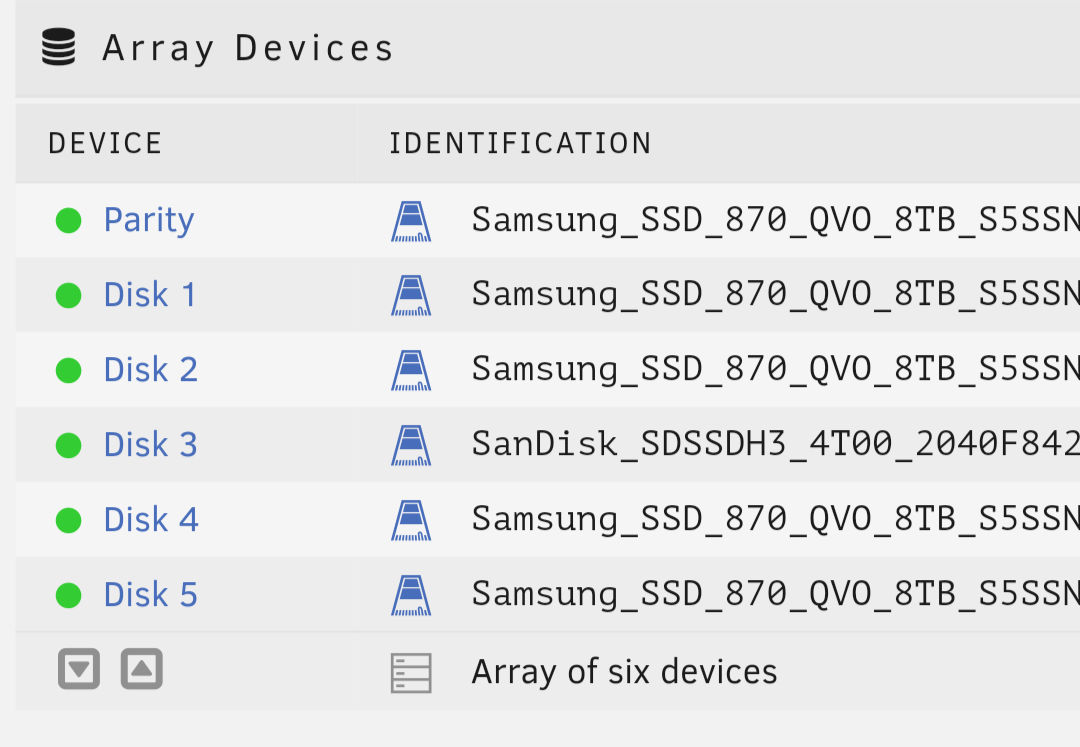Click the Array Devices database icon
The height and width of the screenshot is (747, 1080).
[x=59, y=48]
